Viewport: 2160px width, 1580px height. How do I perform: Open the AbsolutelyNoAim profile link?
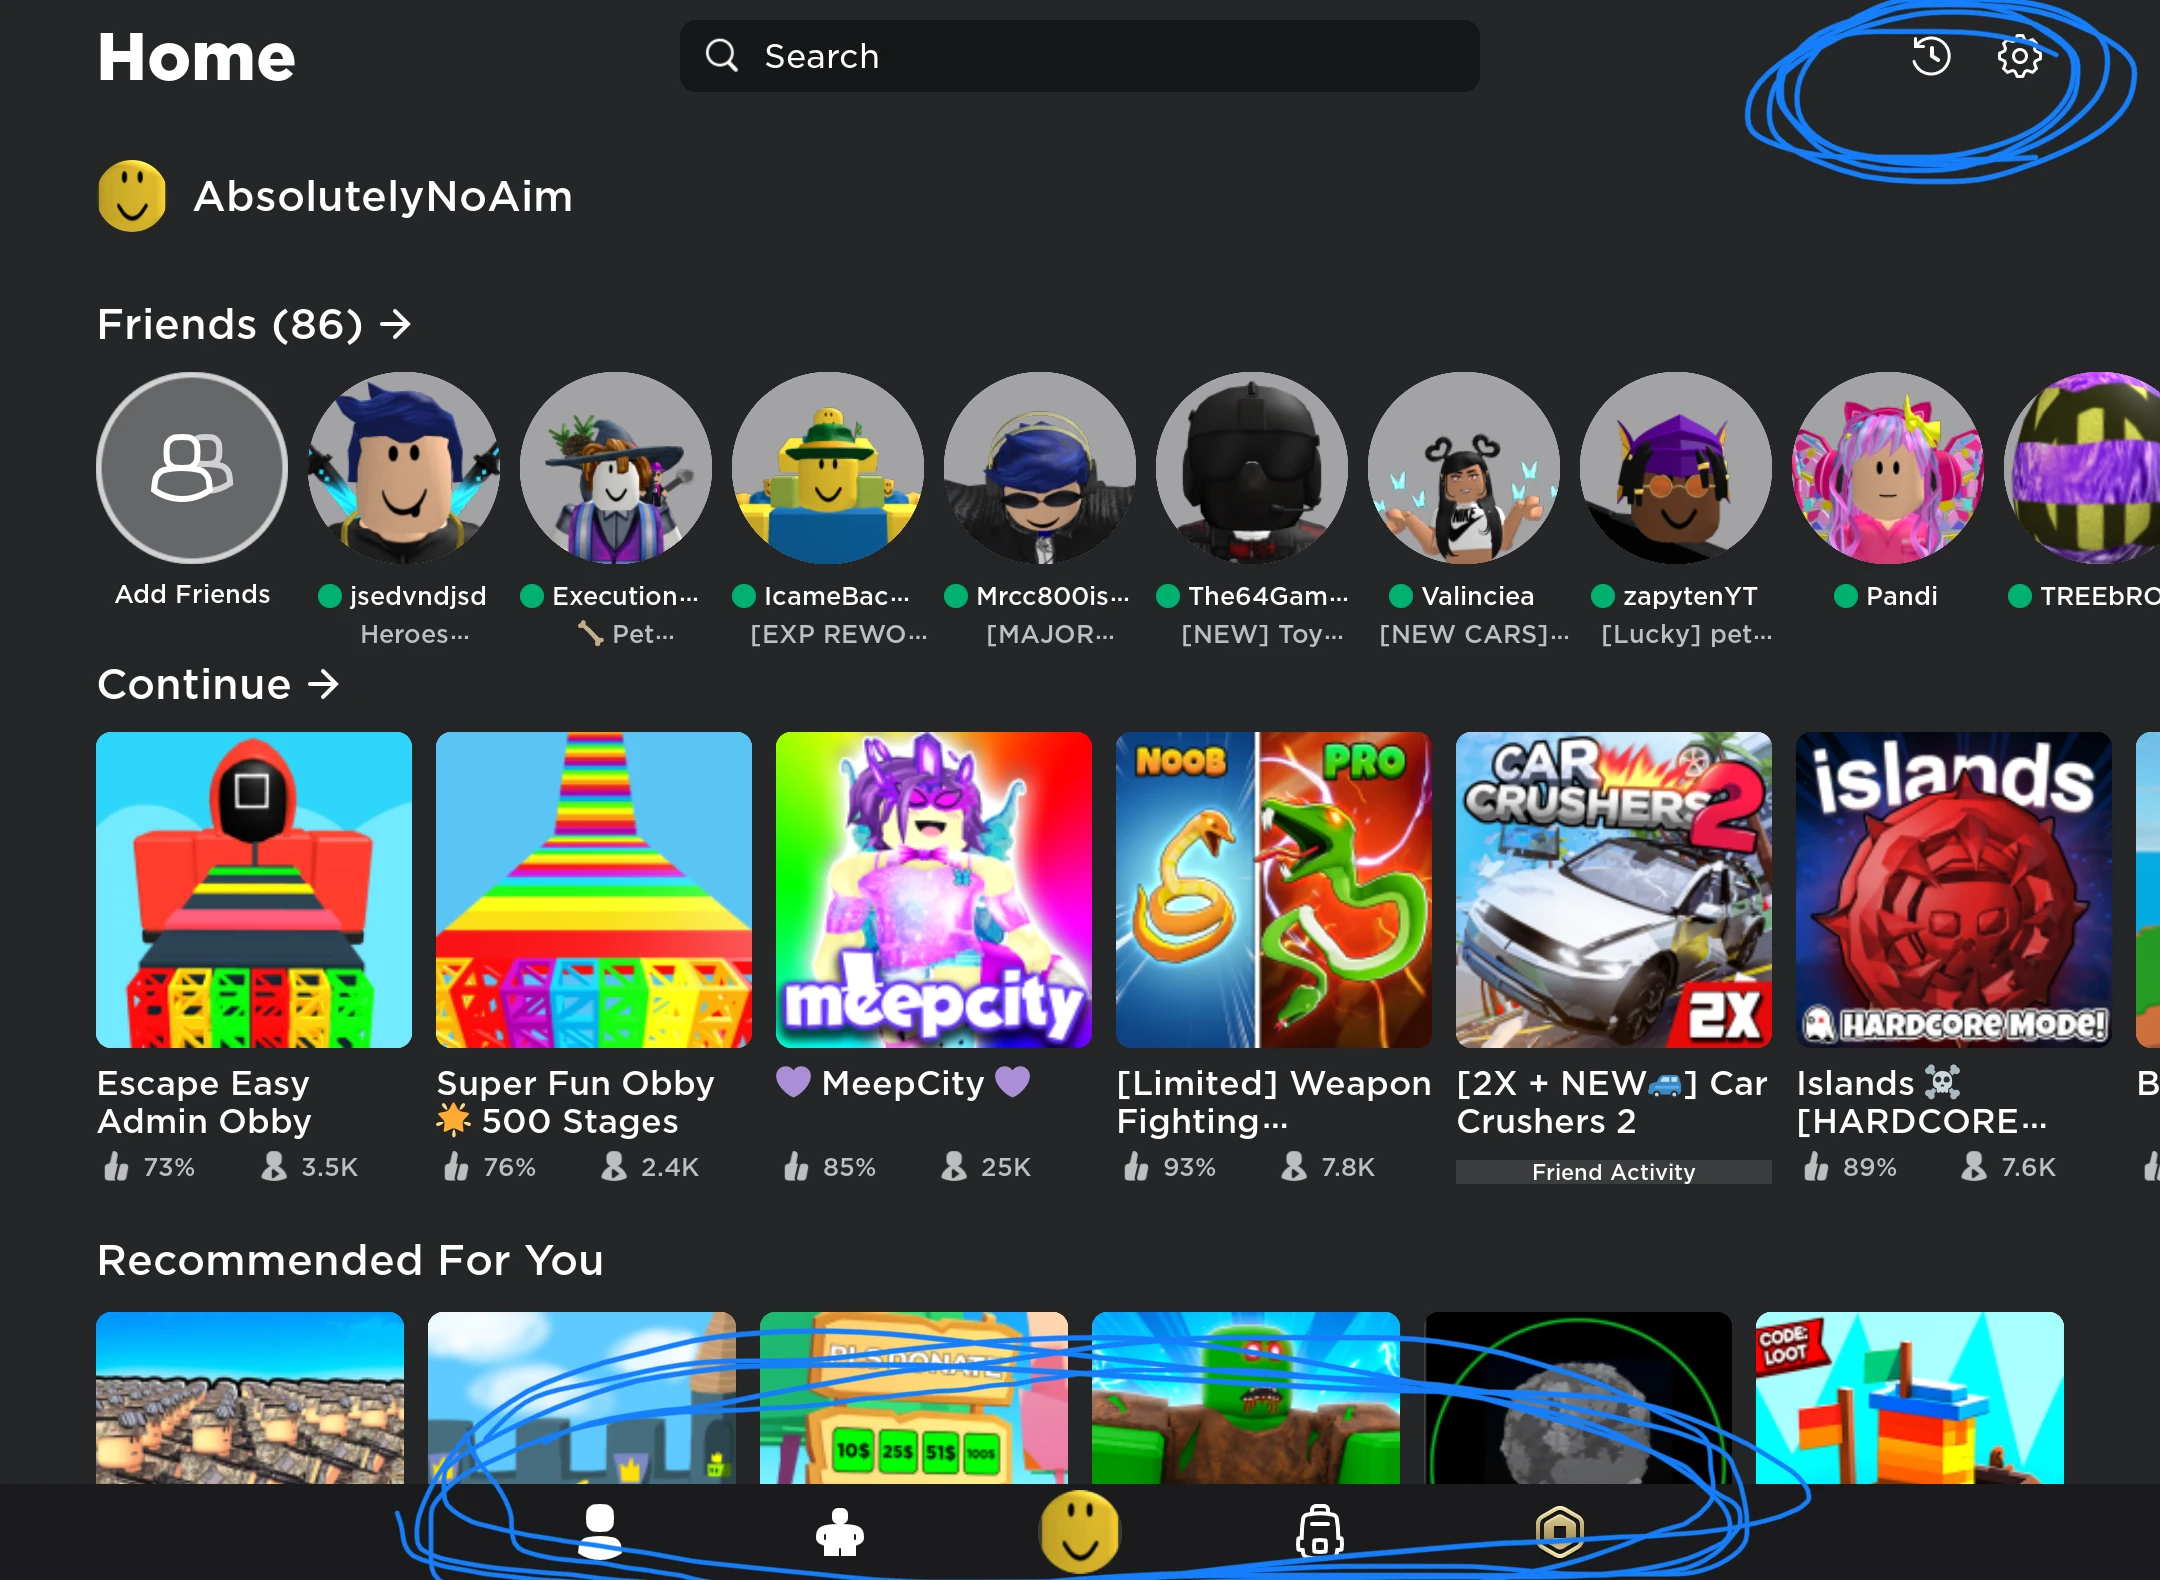point(382,196)
